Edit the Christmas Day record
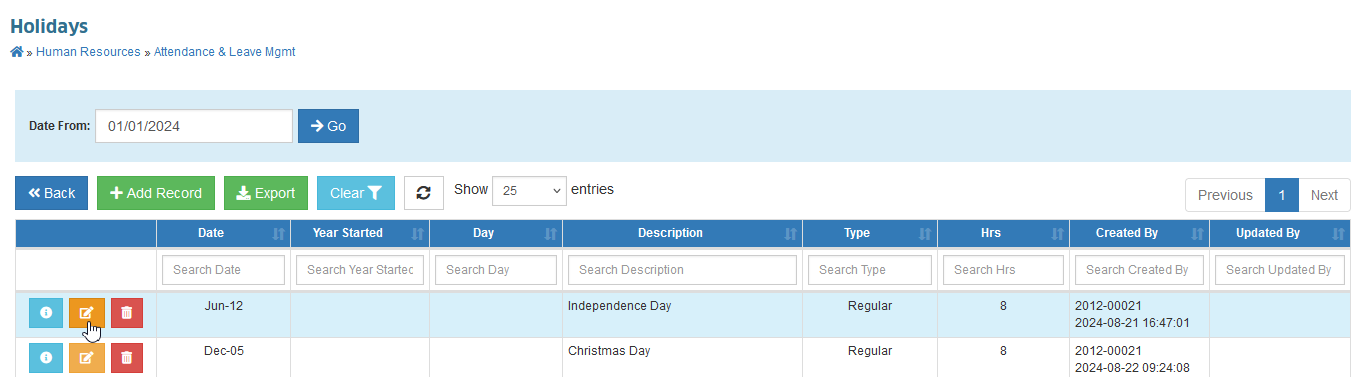This screenshot has height=377, width=1358. tap(86, 357)
